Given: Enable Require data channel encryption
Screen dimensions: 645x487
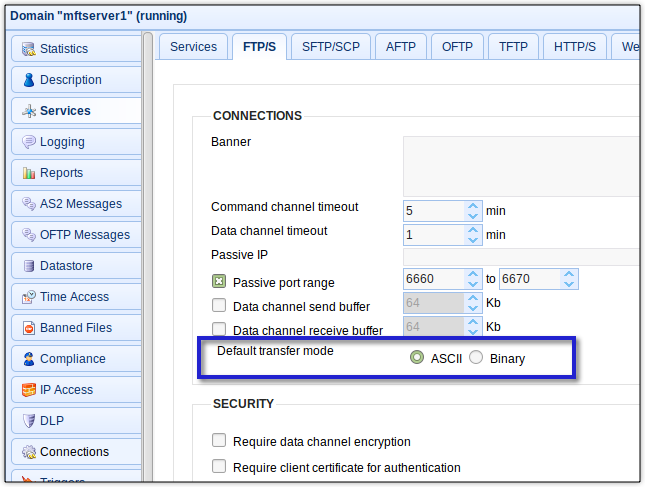Looking at the screenshot, I should (x=219, y=441).
